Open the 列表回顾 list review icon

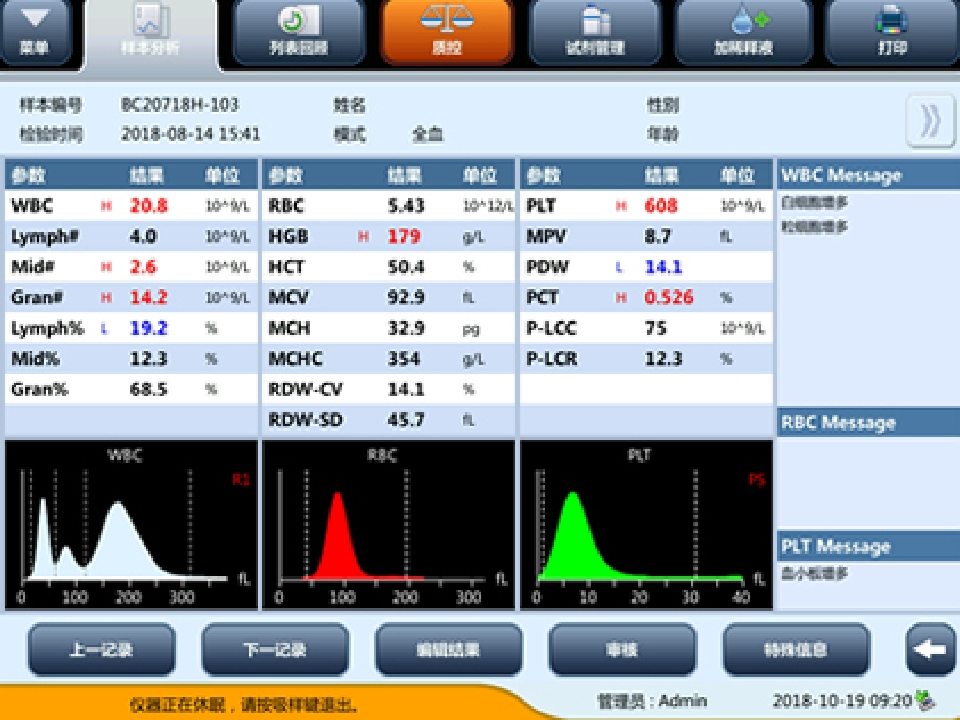(298, 31)
